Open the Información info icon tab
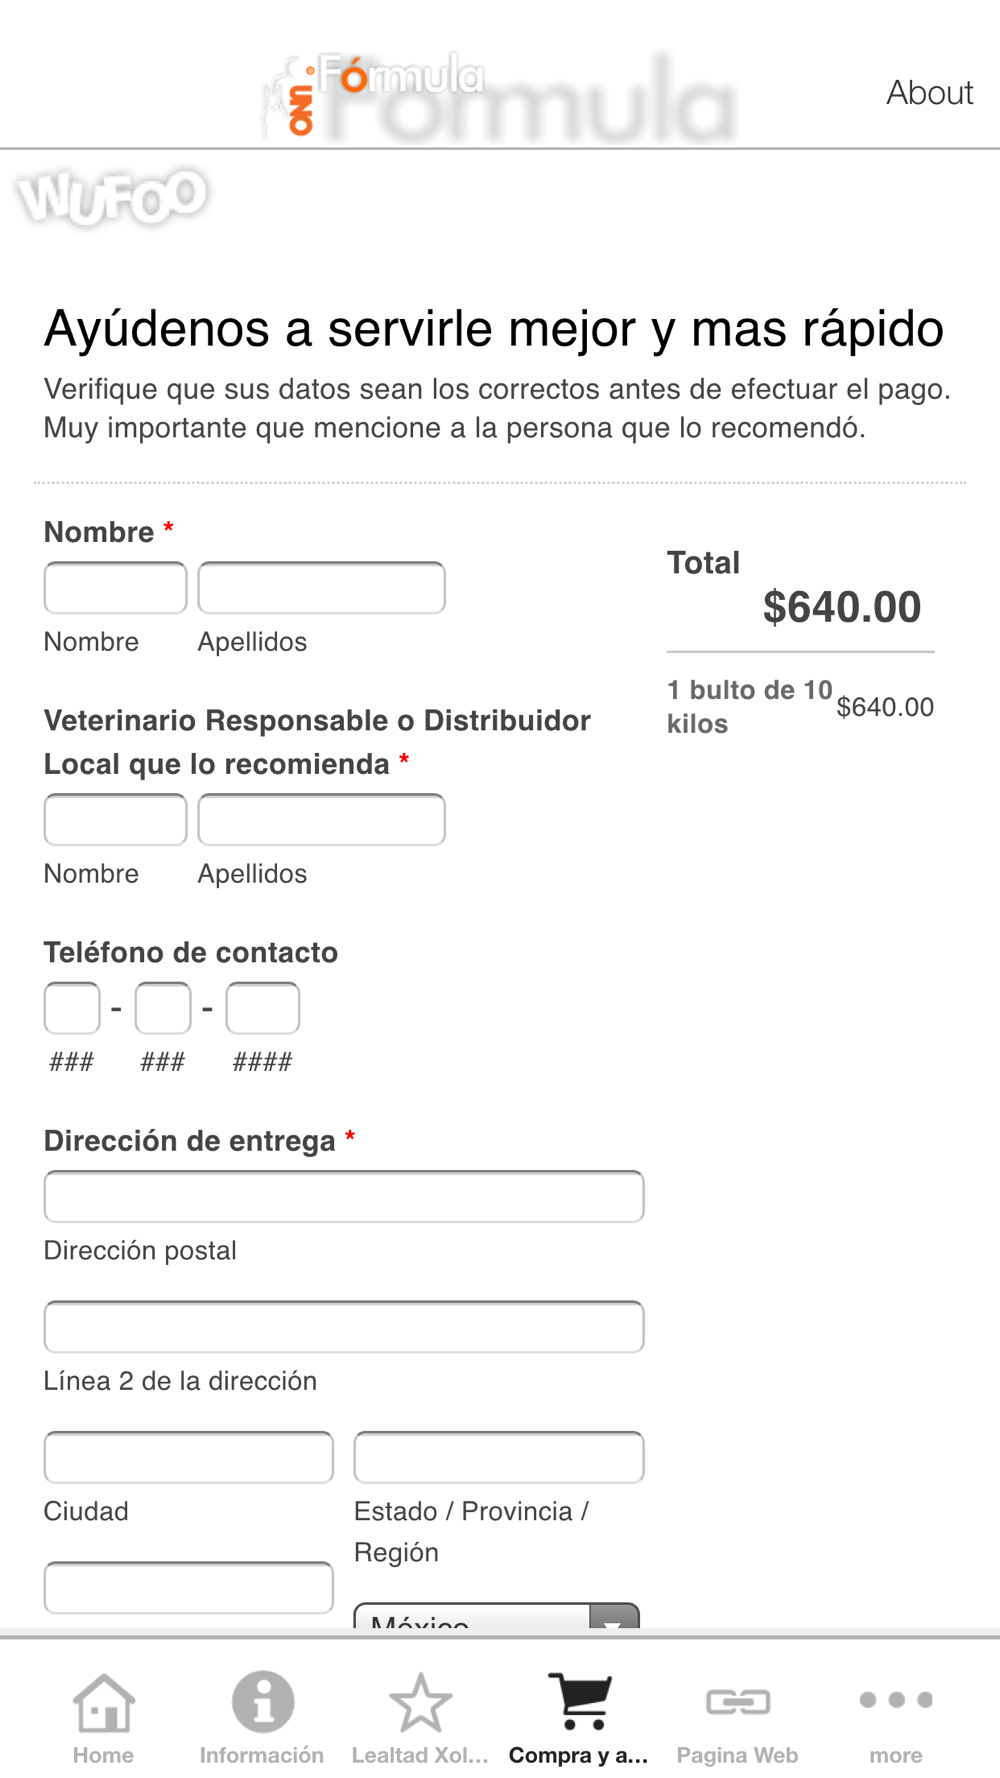This screenshot has height=1778, width=1000. click(x=262, y=1702)
